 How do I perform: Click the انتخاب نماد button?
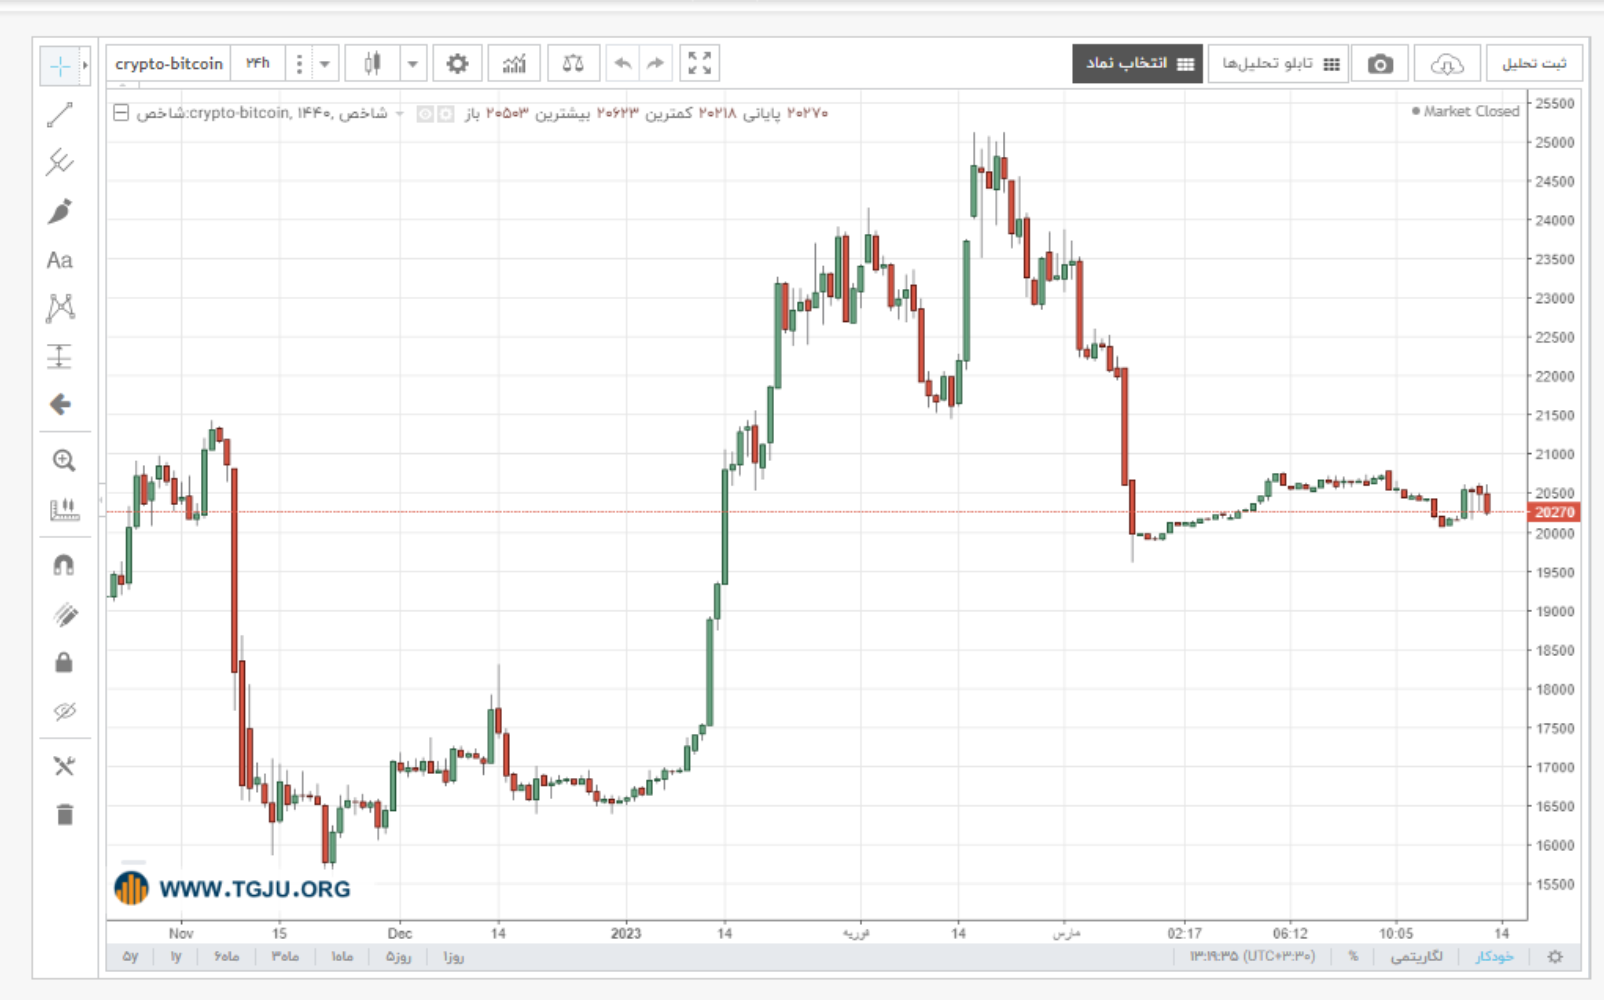click(x=1138, y=64)
